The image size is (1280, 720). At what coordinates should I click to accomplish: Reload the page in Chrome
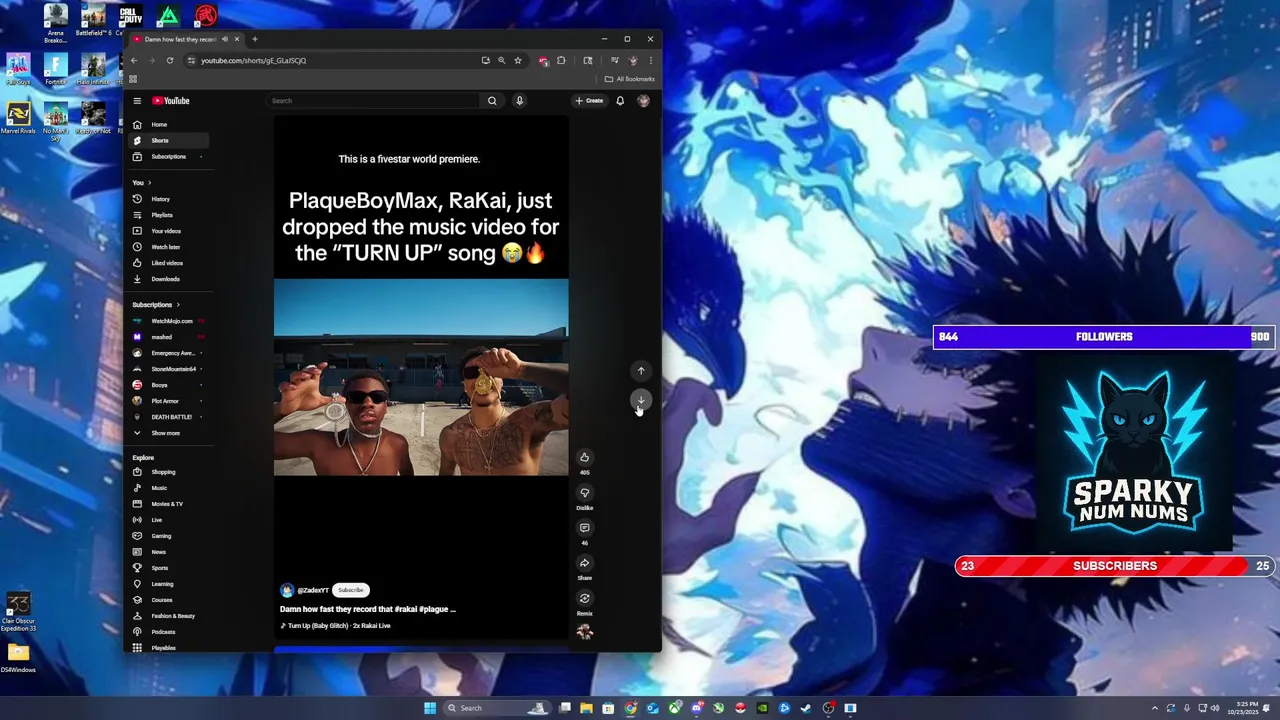pyautogui.click(x=169, y=60)
